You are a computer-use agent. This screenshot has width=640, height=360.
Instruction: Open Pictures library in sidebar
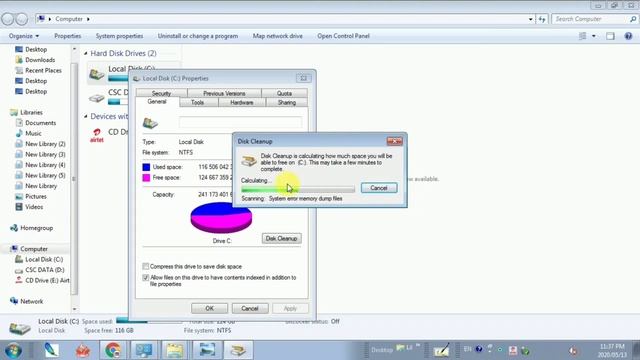coord(36,196)
